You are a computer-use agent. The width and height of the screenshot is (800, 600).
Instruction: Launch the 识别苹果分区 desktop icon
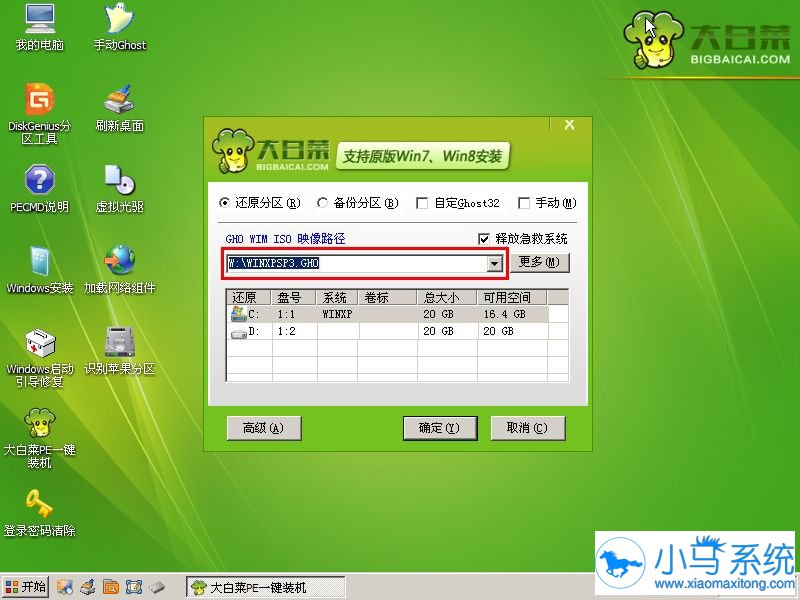coord(120,352)
